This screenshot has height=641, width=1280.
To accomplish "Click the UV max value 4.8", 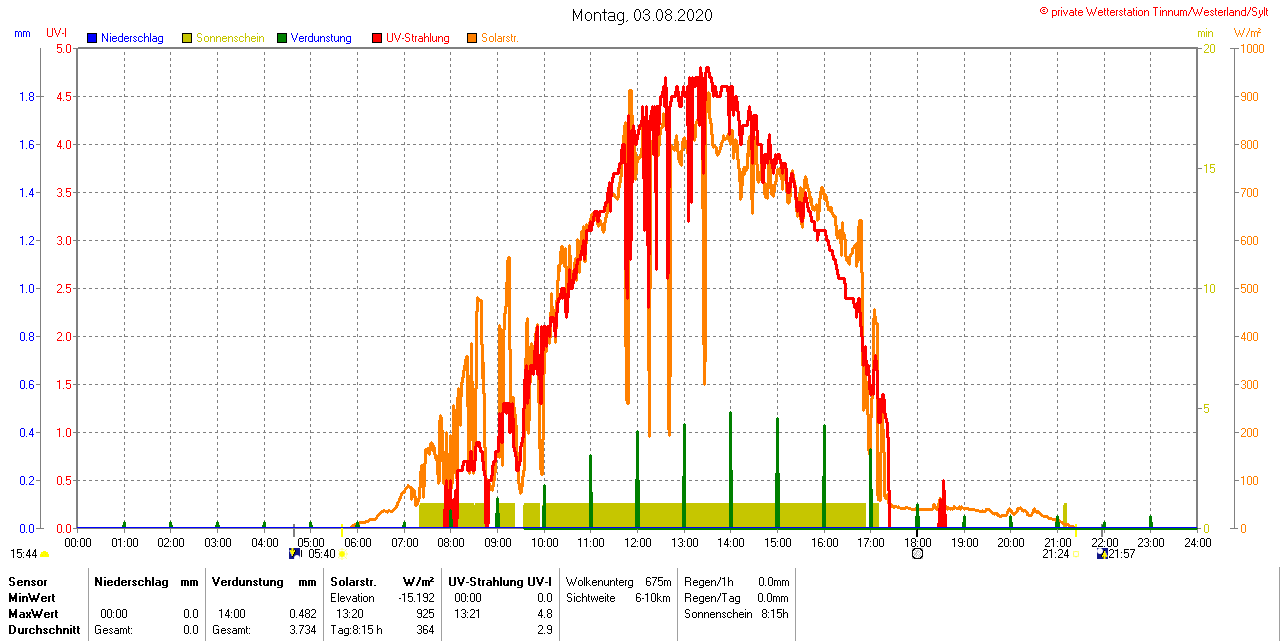I will click(544, 613).
